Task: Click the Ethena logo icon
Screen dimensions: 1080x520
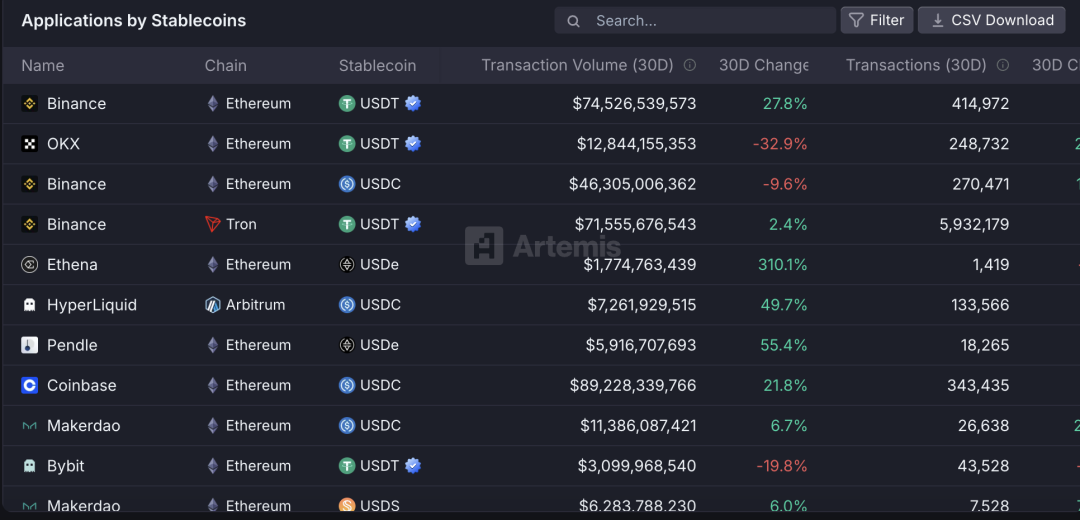Action: point(30,265)
